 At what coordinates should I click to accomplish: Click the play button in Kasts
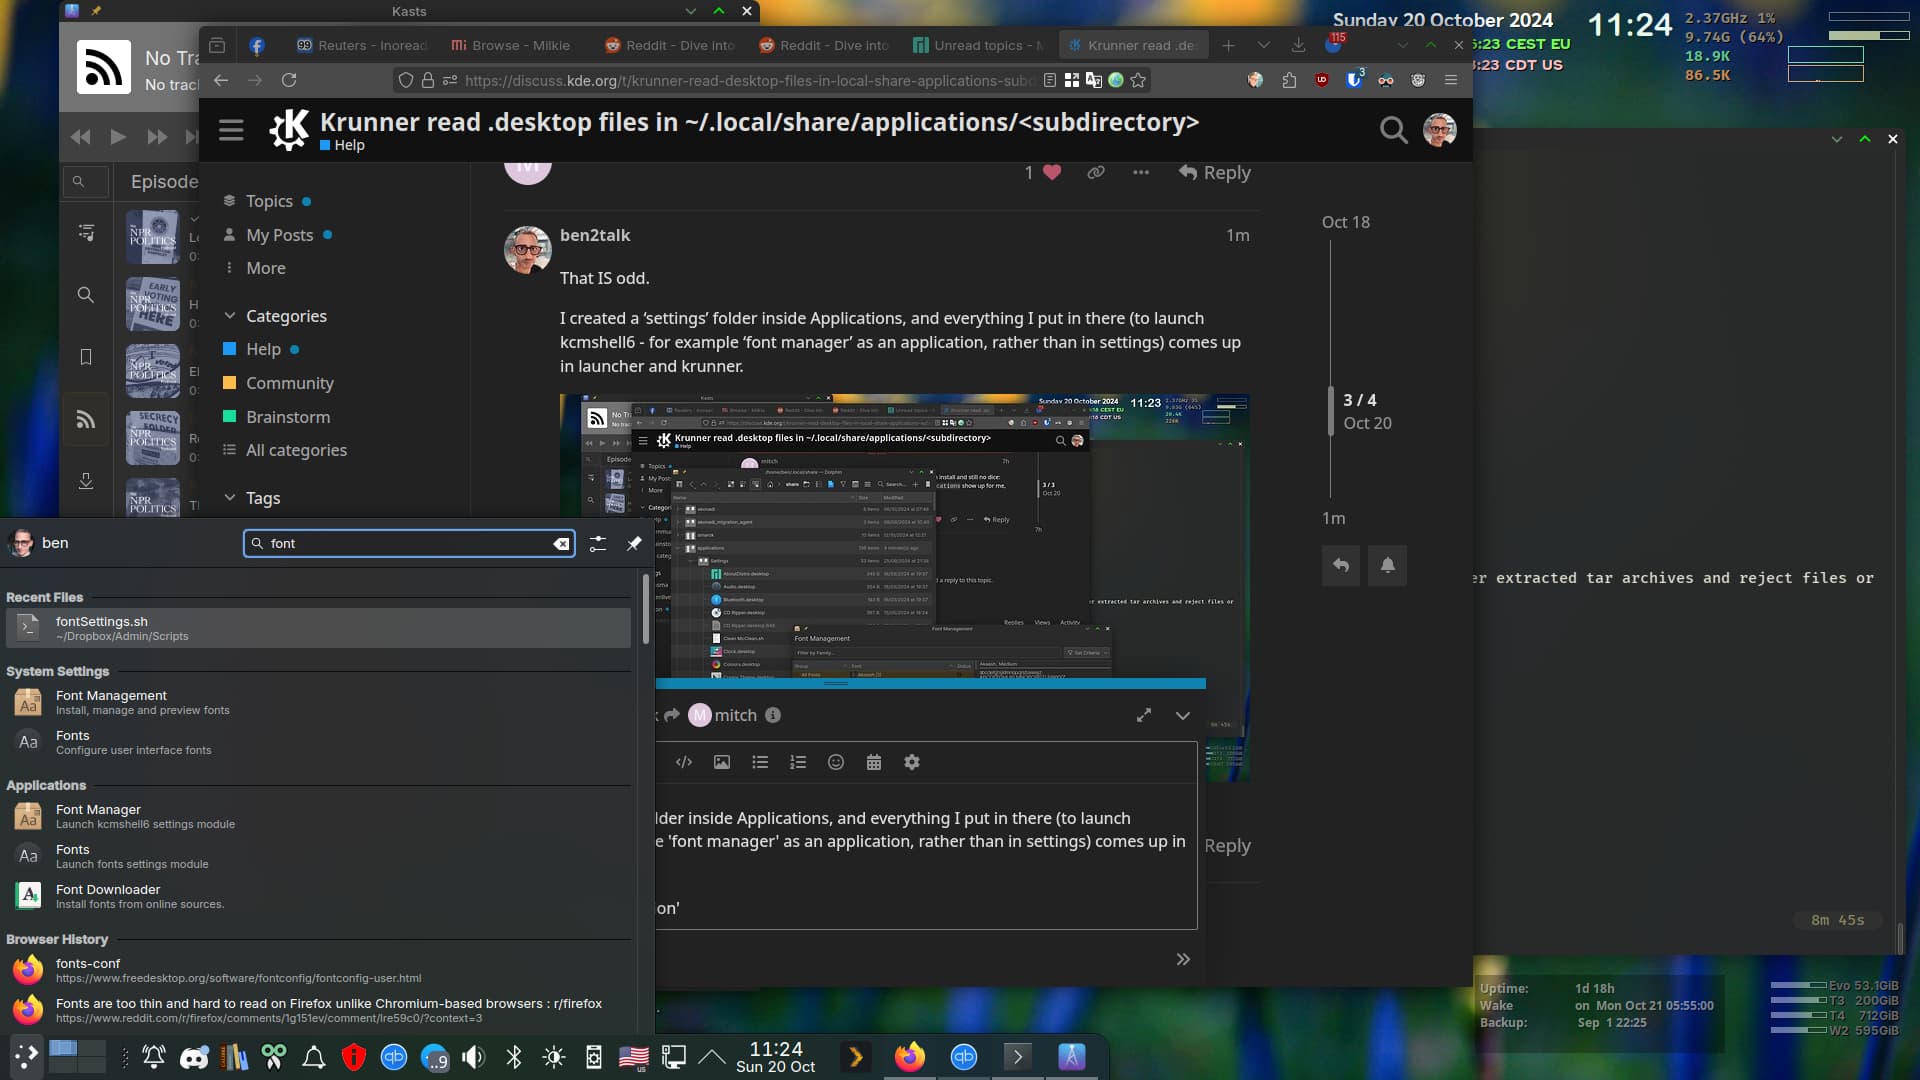click(118, 137)
